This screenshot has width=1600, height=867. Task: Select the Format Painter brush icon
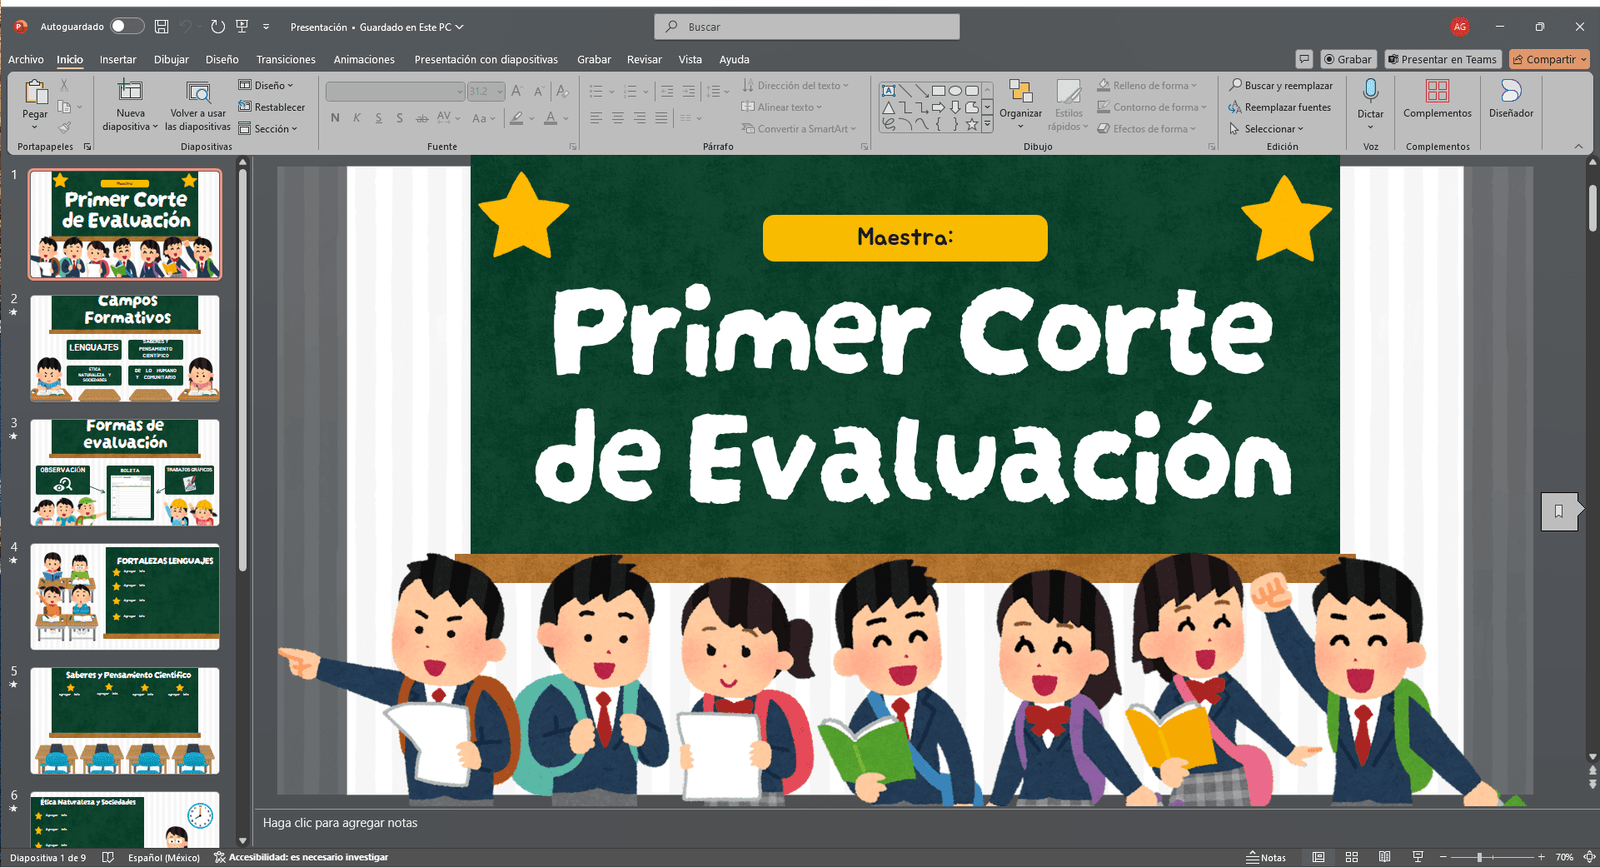click(64, 127)
